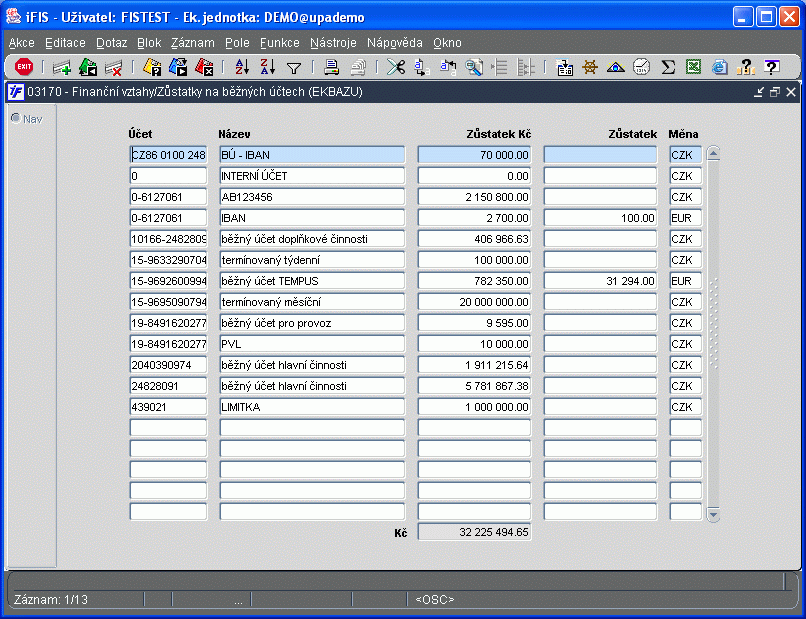Click the account field 24828091

168,386
